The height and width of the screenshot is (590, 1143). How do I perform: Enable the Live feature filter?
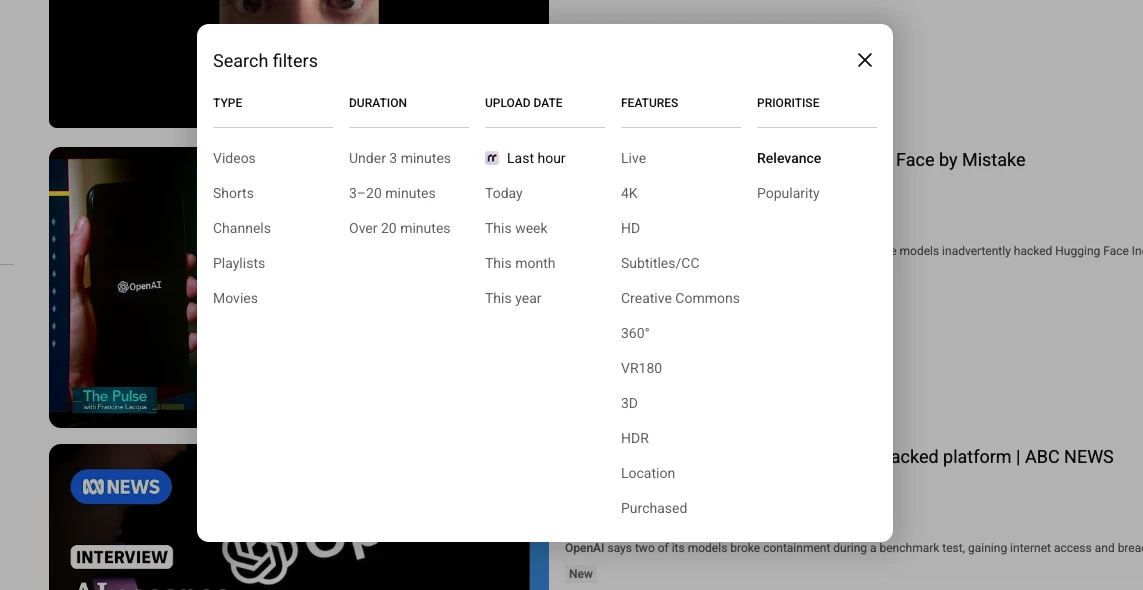pyautogui.click(x=633, y=158)
